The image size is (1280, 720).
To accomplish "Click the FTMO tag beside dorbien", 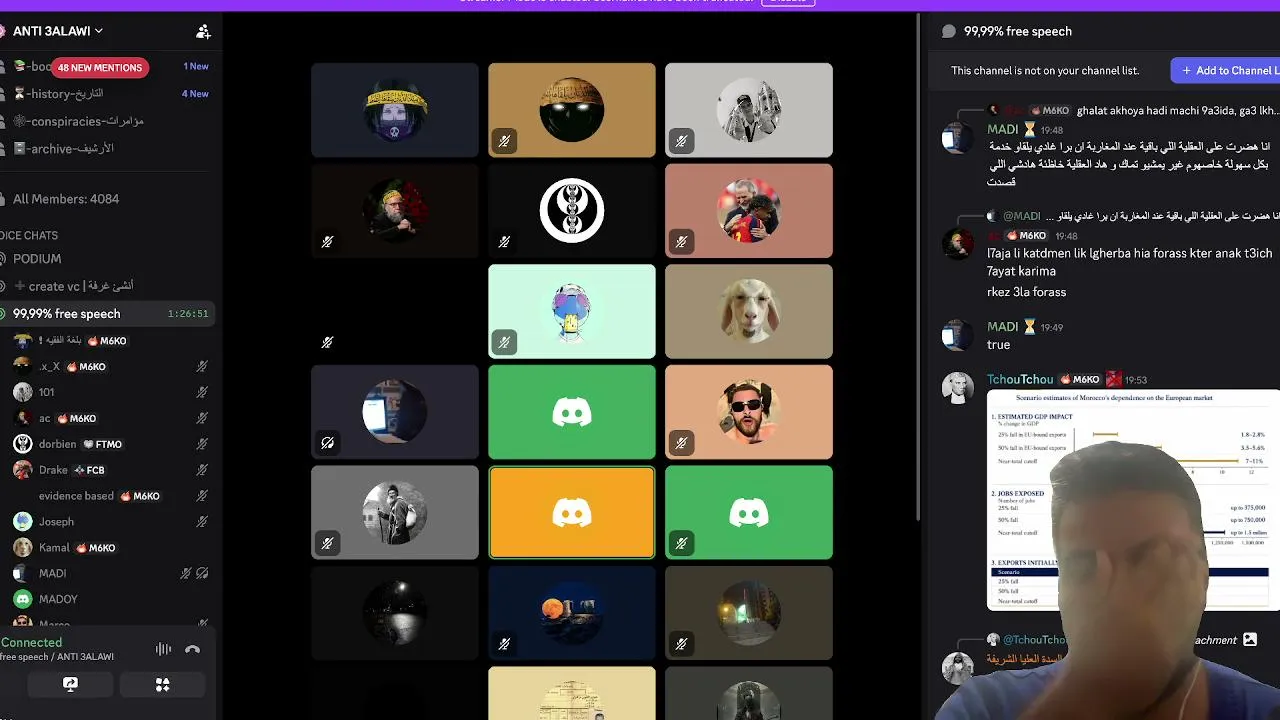I will [102, 445].
